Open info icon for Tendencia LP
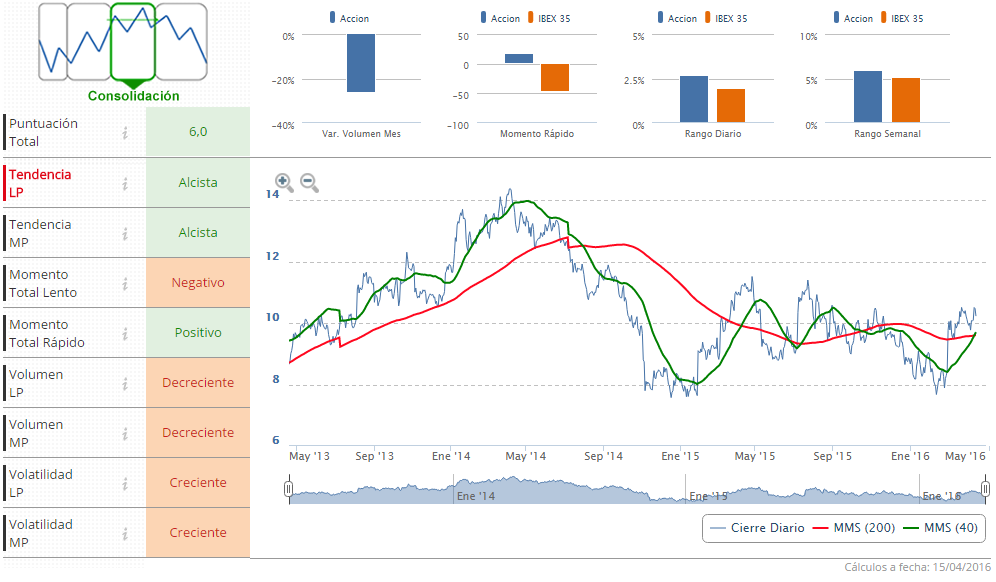This screenshot has height=582, width=996. click(125, 183)
